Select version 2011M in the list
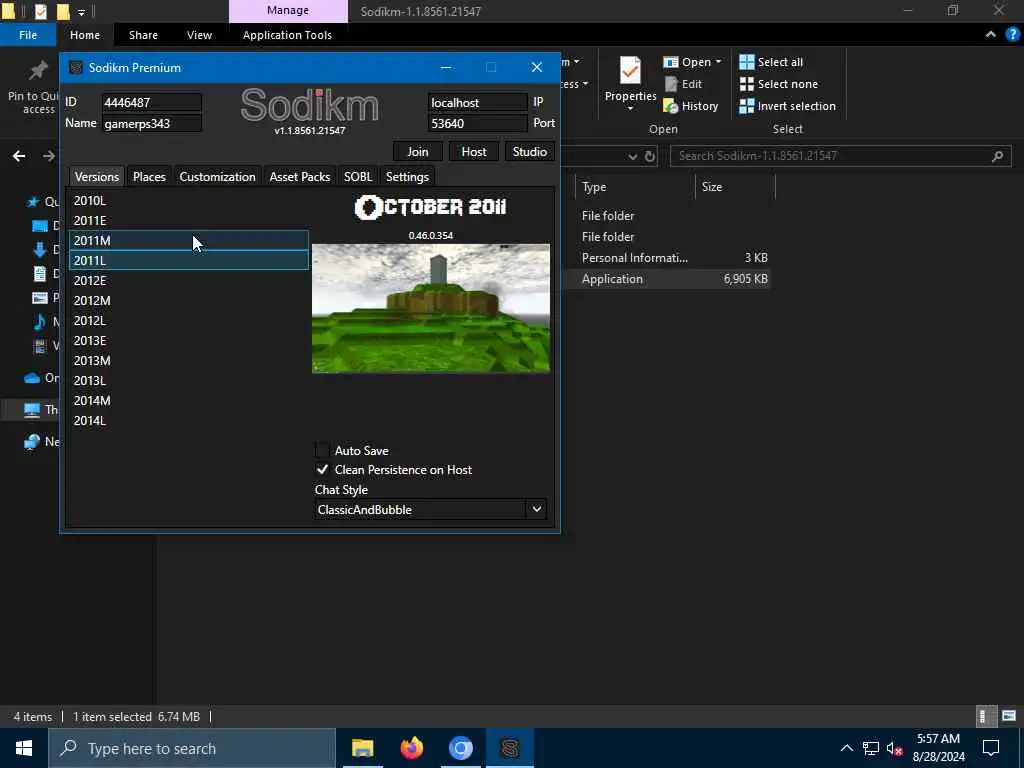The width and height of the screenshot is (1024, 768). coord(189,240)
